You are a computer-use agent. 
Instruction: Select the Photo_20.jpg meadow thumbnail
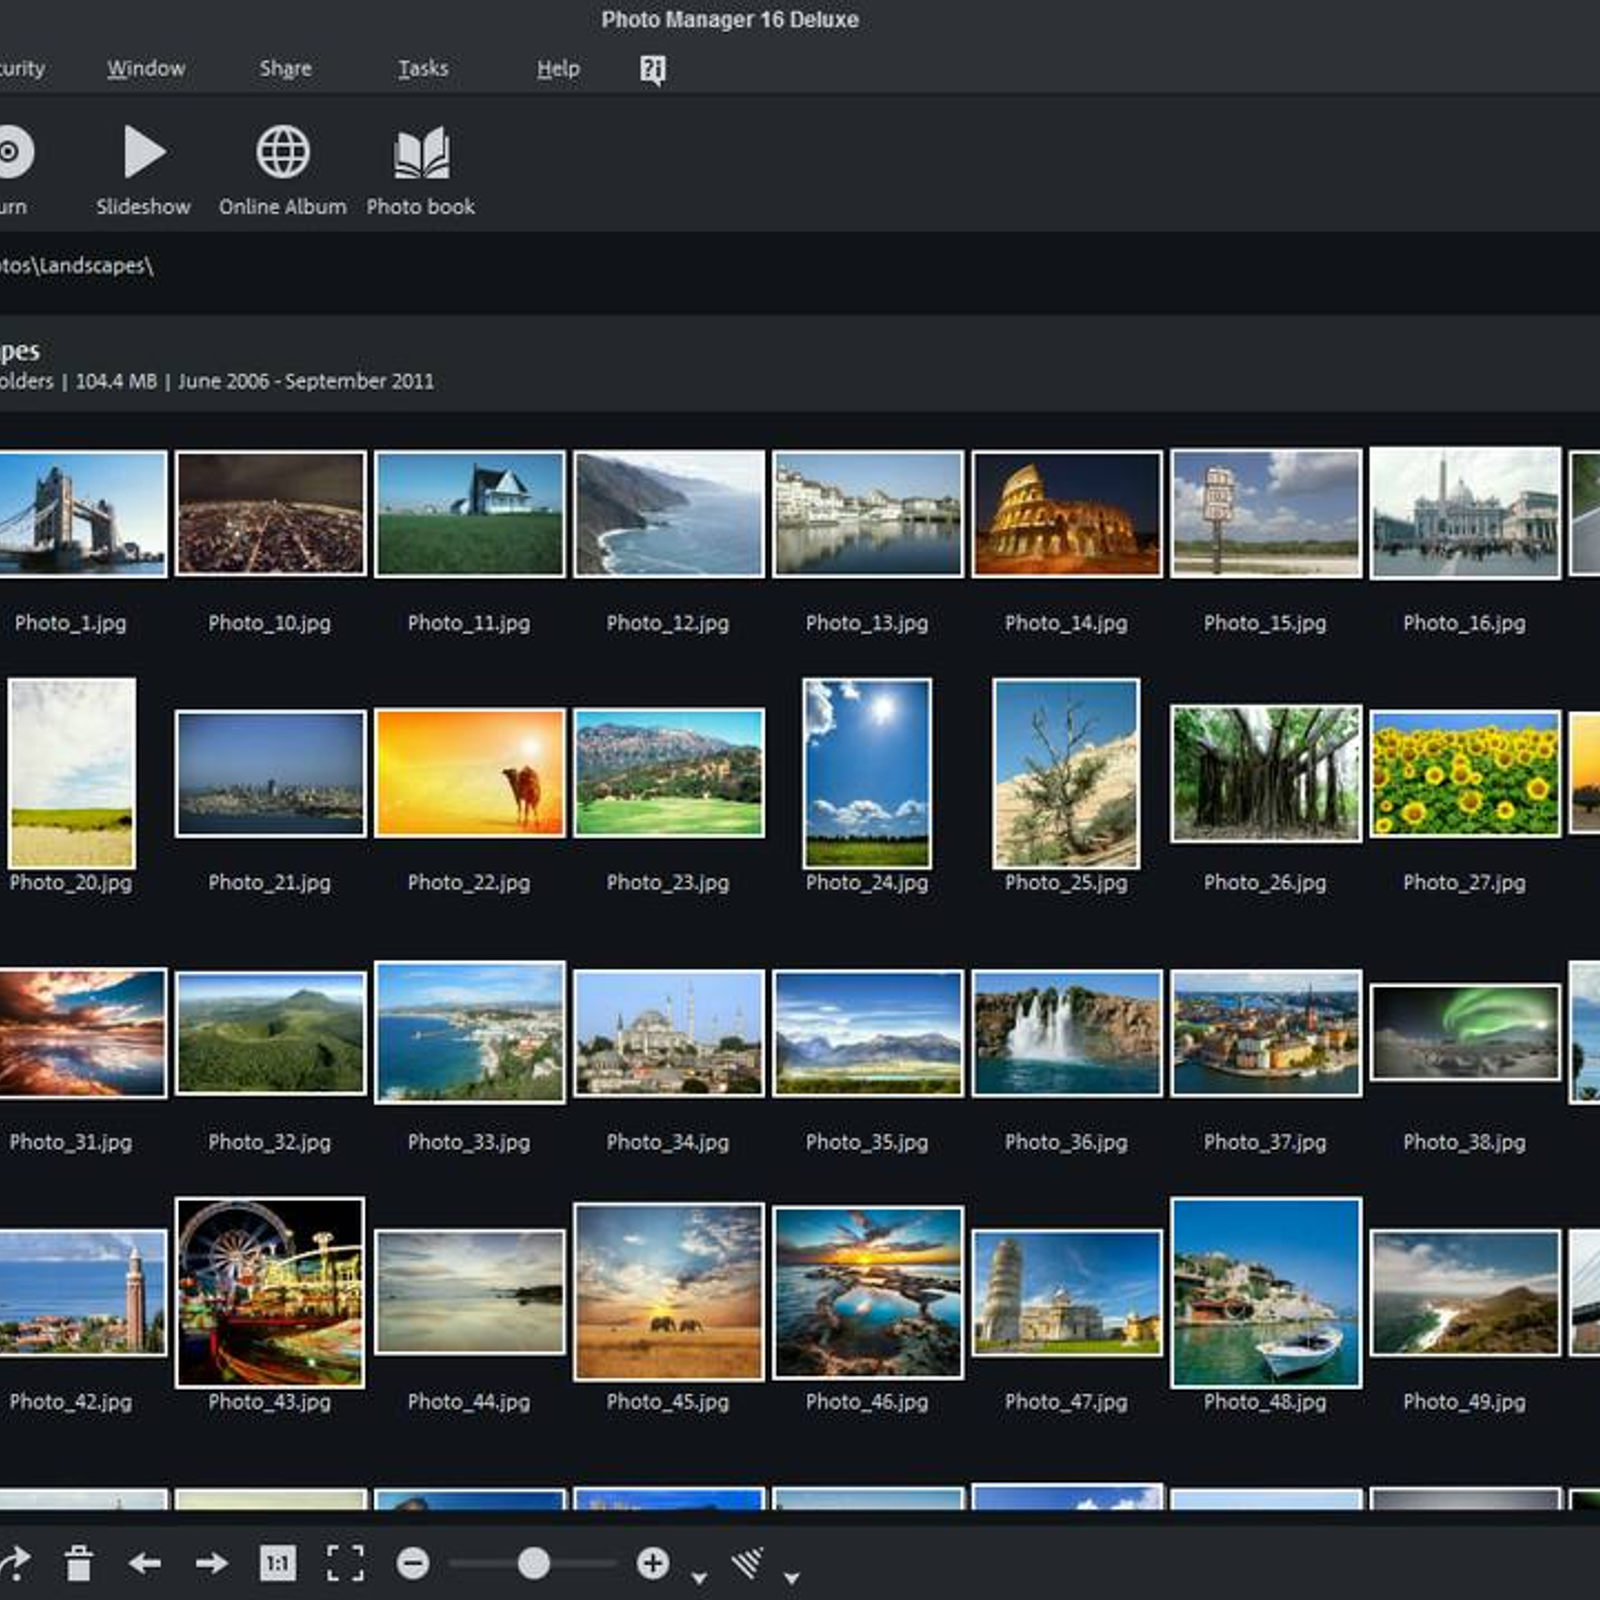pyautogui.click(x=71, y=773)
